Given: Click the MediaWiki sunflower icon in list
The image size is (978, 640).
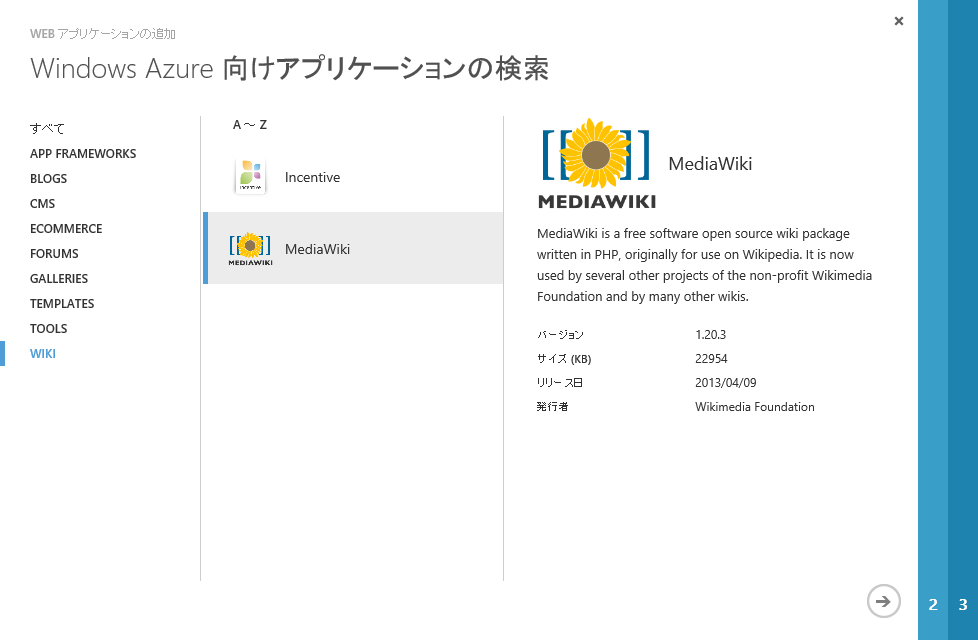Looking at the screenshot, I should click(250, 249).
